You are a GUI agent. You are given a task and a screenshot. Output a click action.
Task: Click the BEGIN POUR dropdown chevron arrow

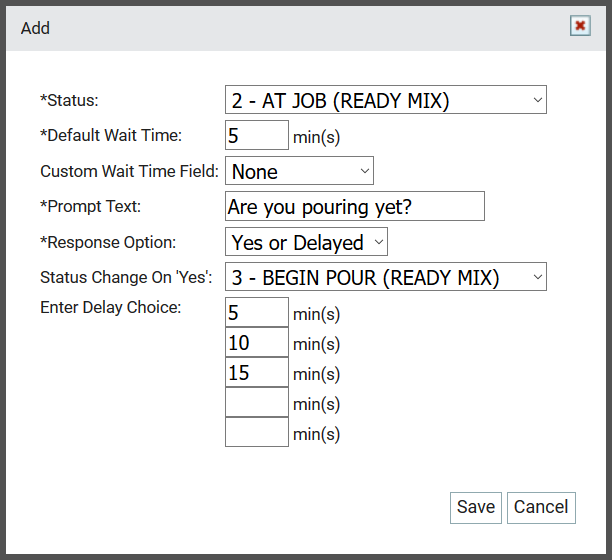(537, 277)
